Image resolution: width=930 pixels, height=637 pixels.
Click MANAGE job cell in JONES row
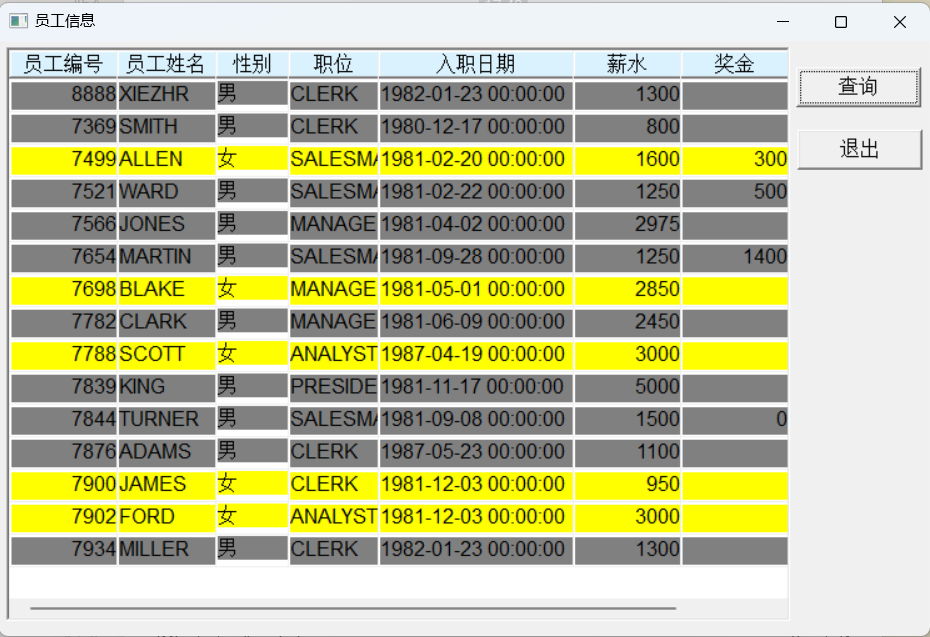coord(333,225)
